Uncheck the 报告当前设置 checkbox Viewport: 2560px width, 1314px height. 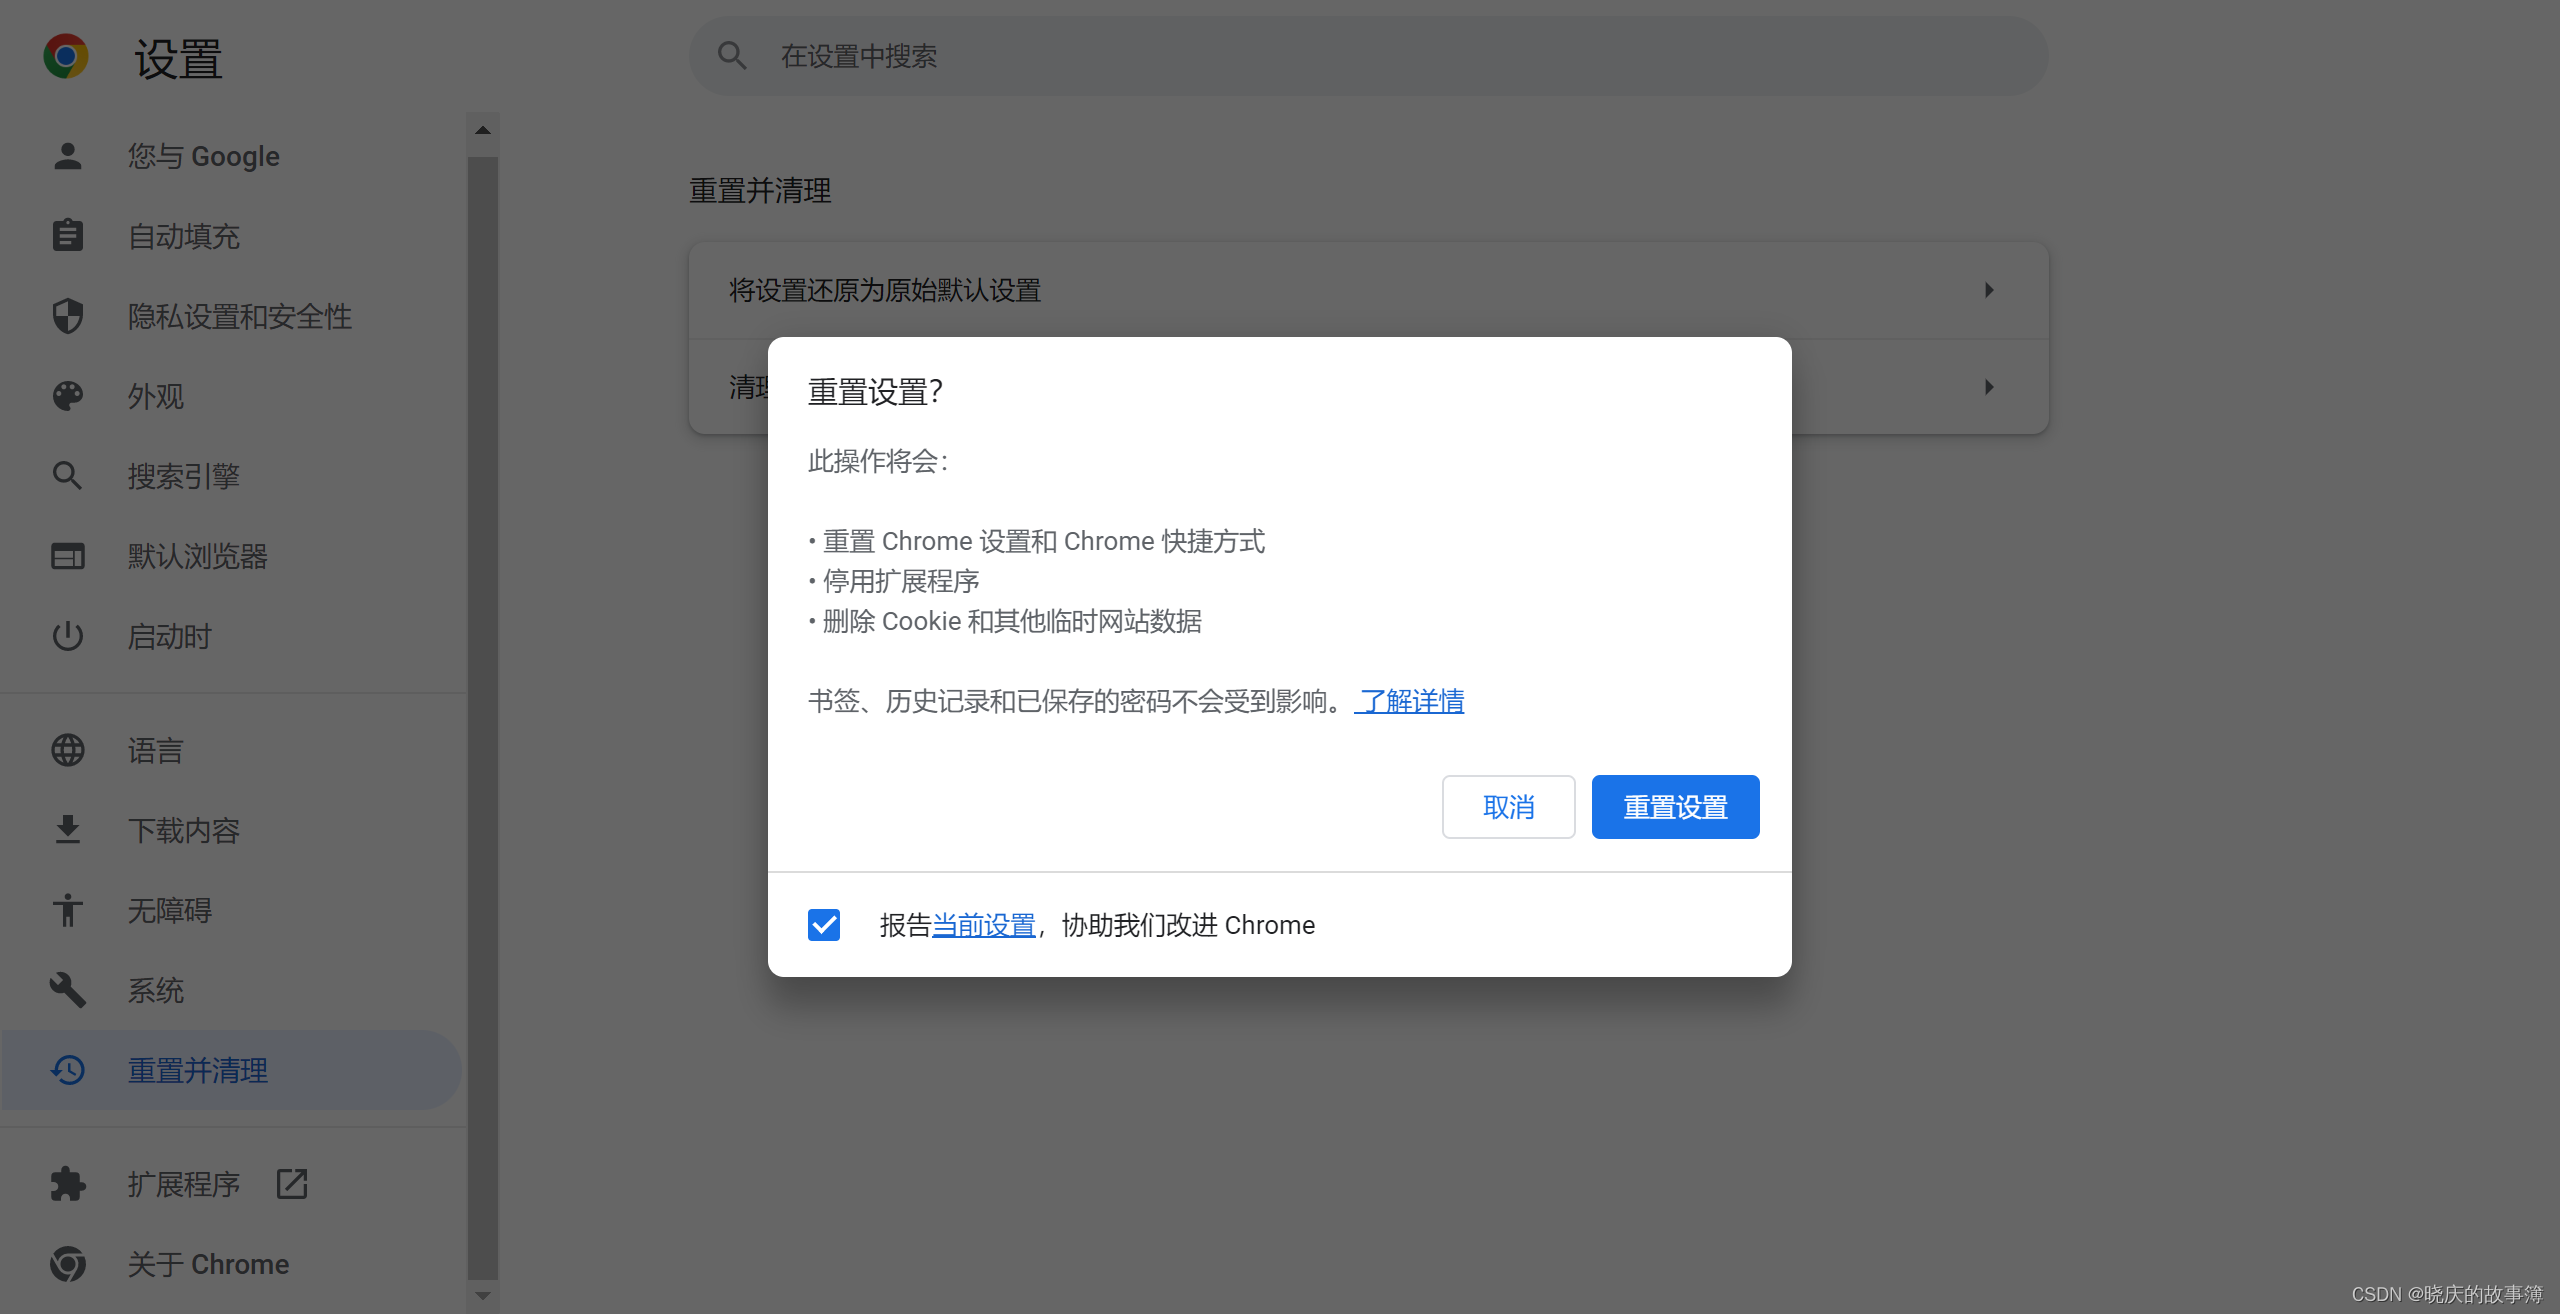coord(824,925)
